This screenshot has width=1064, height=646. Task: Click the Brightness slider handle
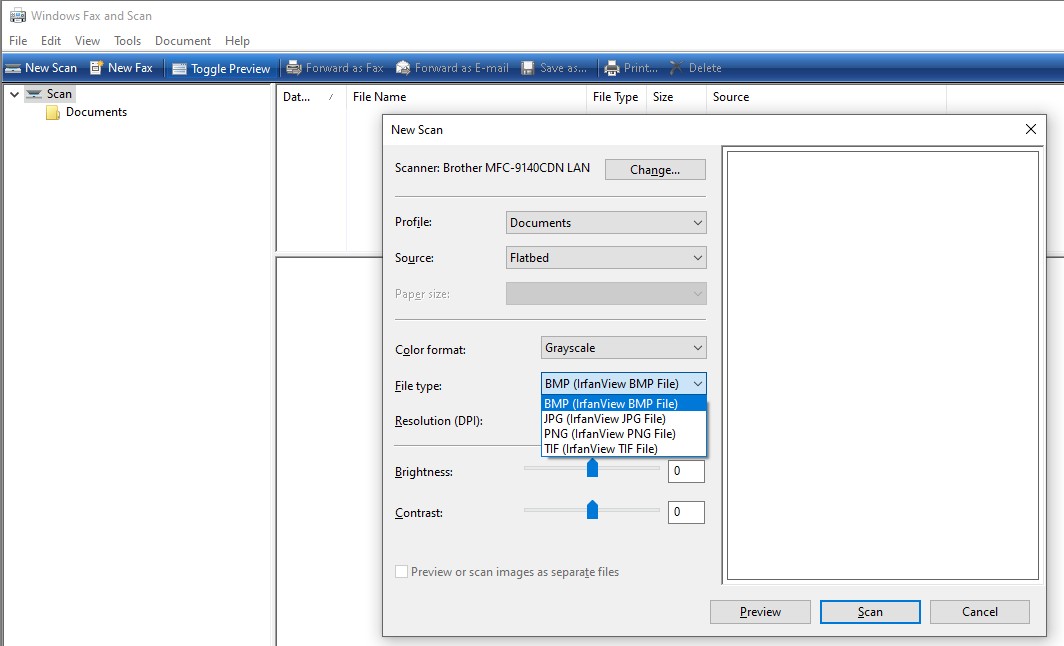592,468
